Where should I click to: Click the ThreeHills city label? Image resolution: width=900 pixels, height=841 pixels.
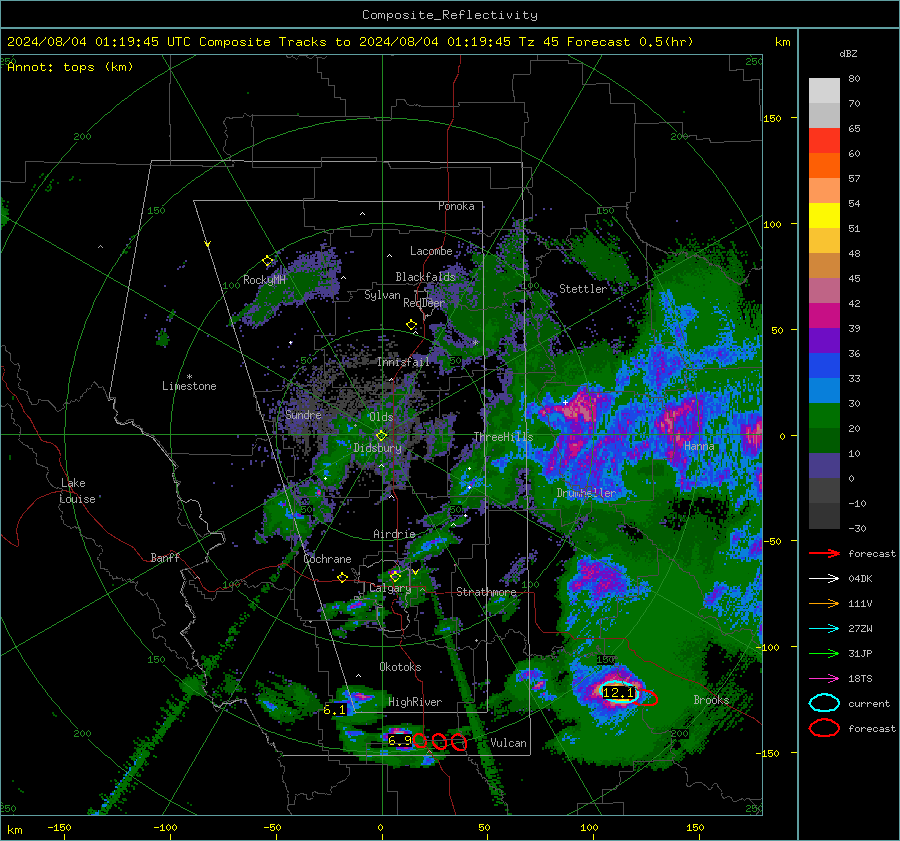(x=503, y=437)
